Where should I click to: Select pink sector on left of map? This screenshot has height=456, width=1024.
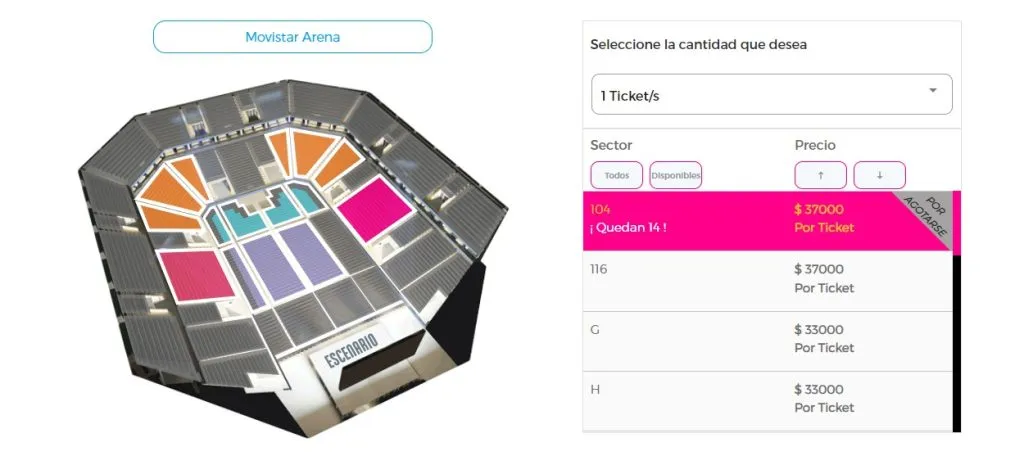pos(194,275)
